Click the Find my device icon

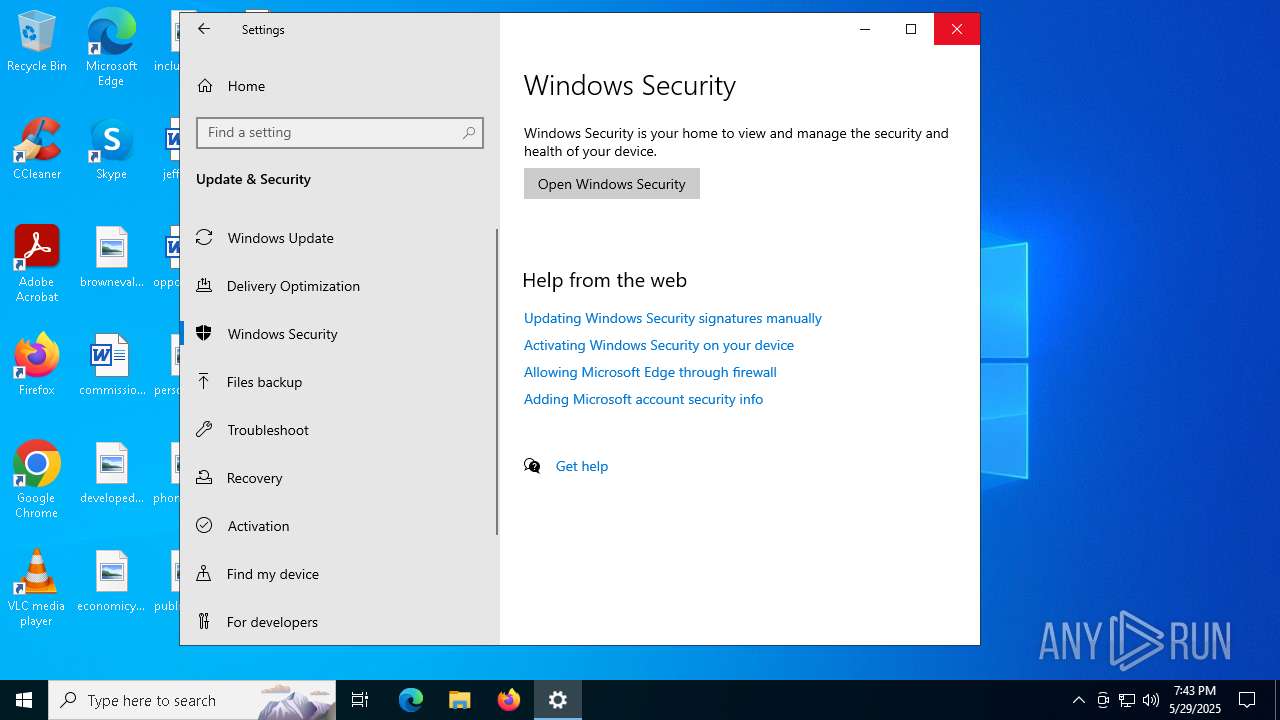tap(204, 573)
